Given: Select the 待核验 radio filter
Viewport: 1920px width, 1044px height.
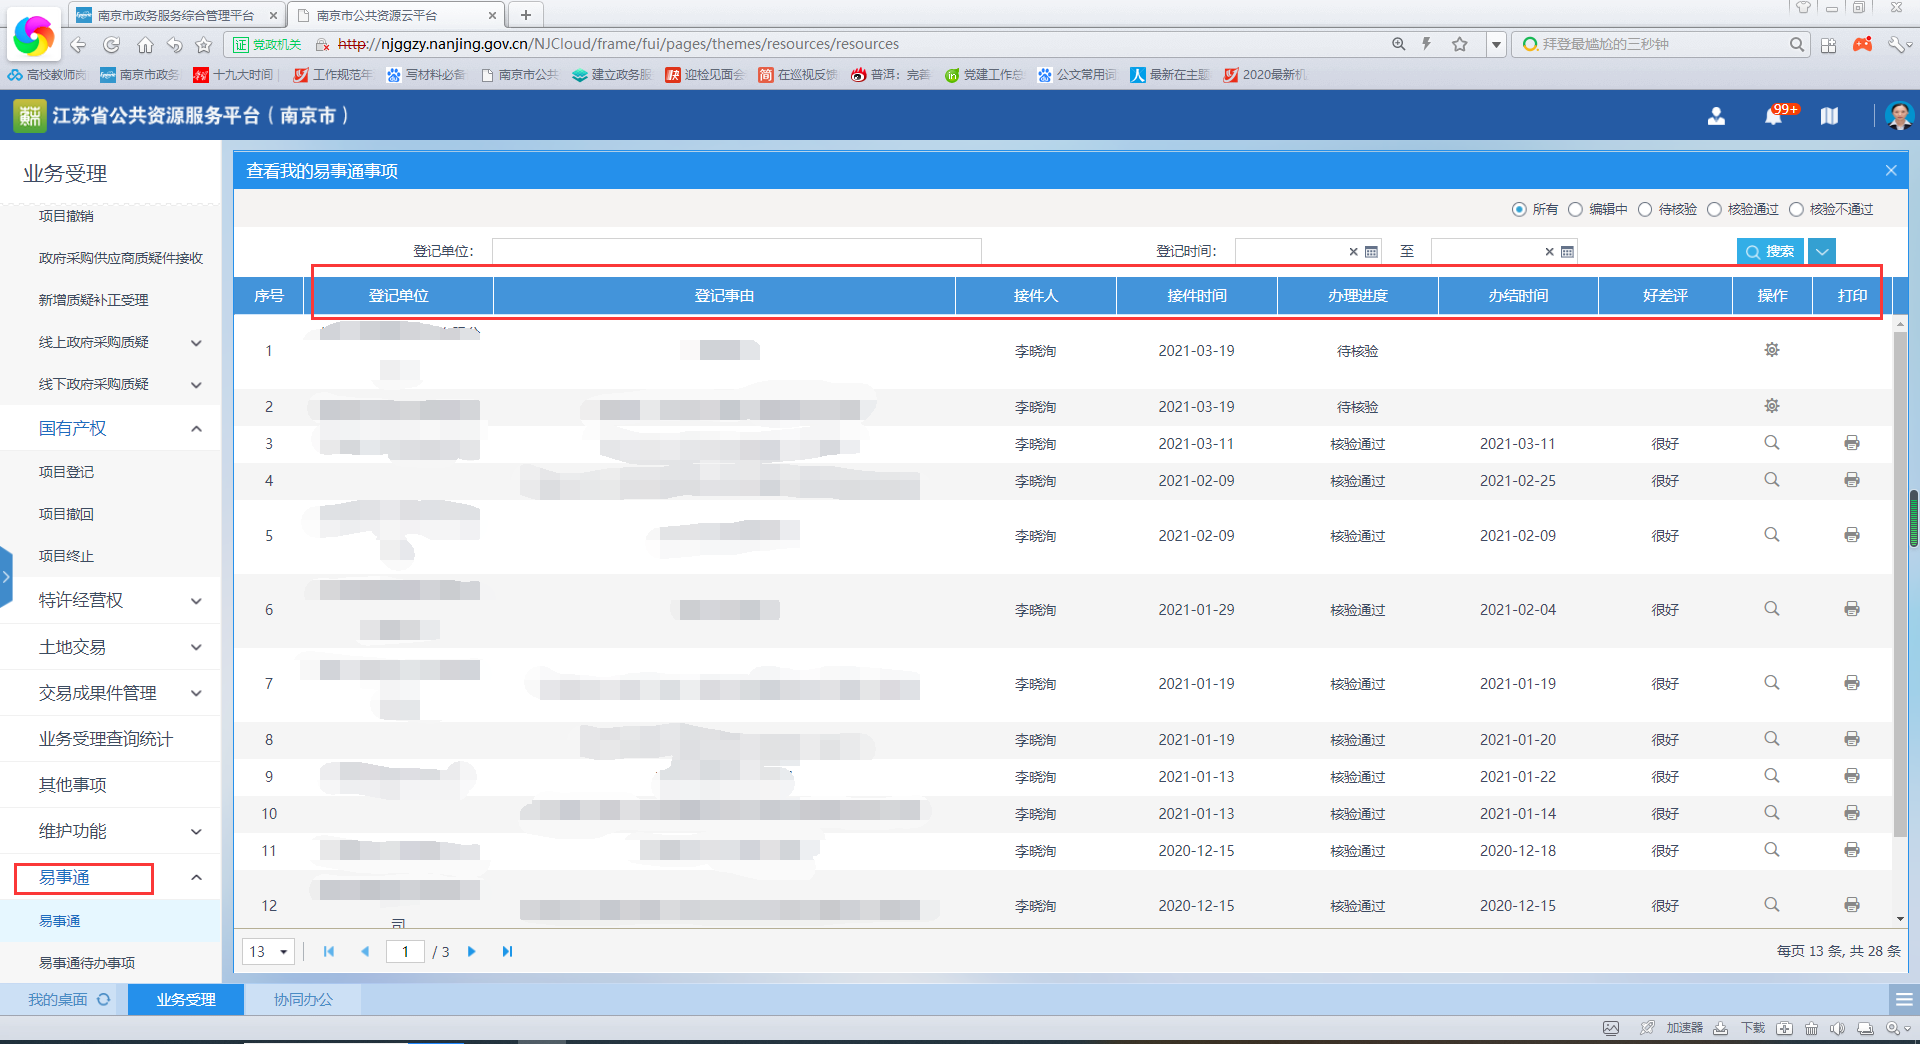Looking at the screenshot, I should point(1644,209).
